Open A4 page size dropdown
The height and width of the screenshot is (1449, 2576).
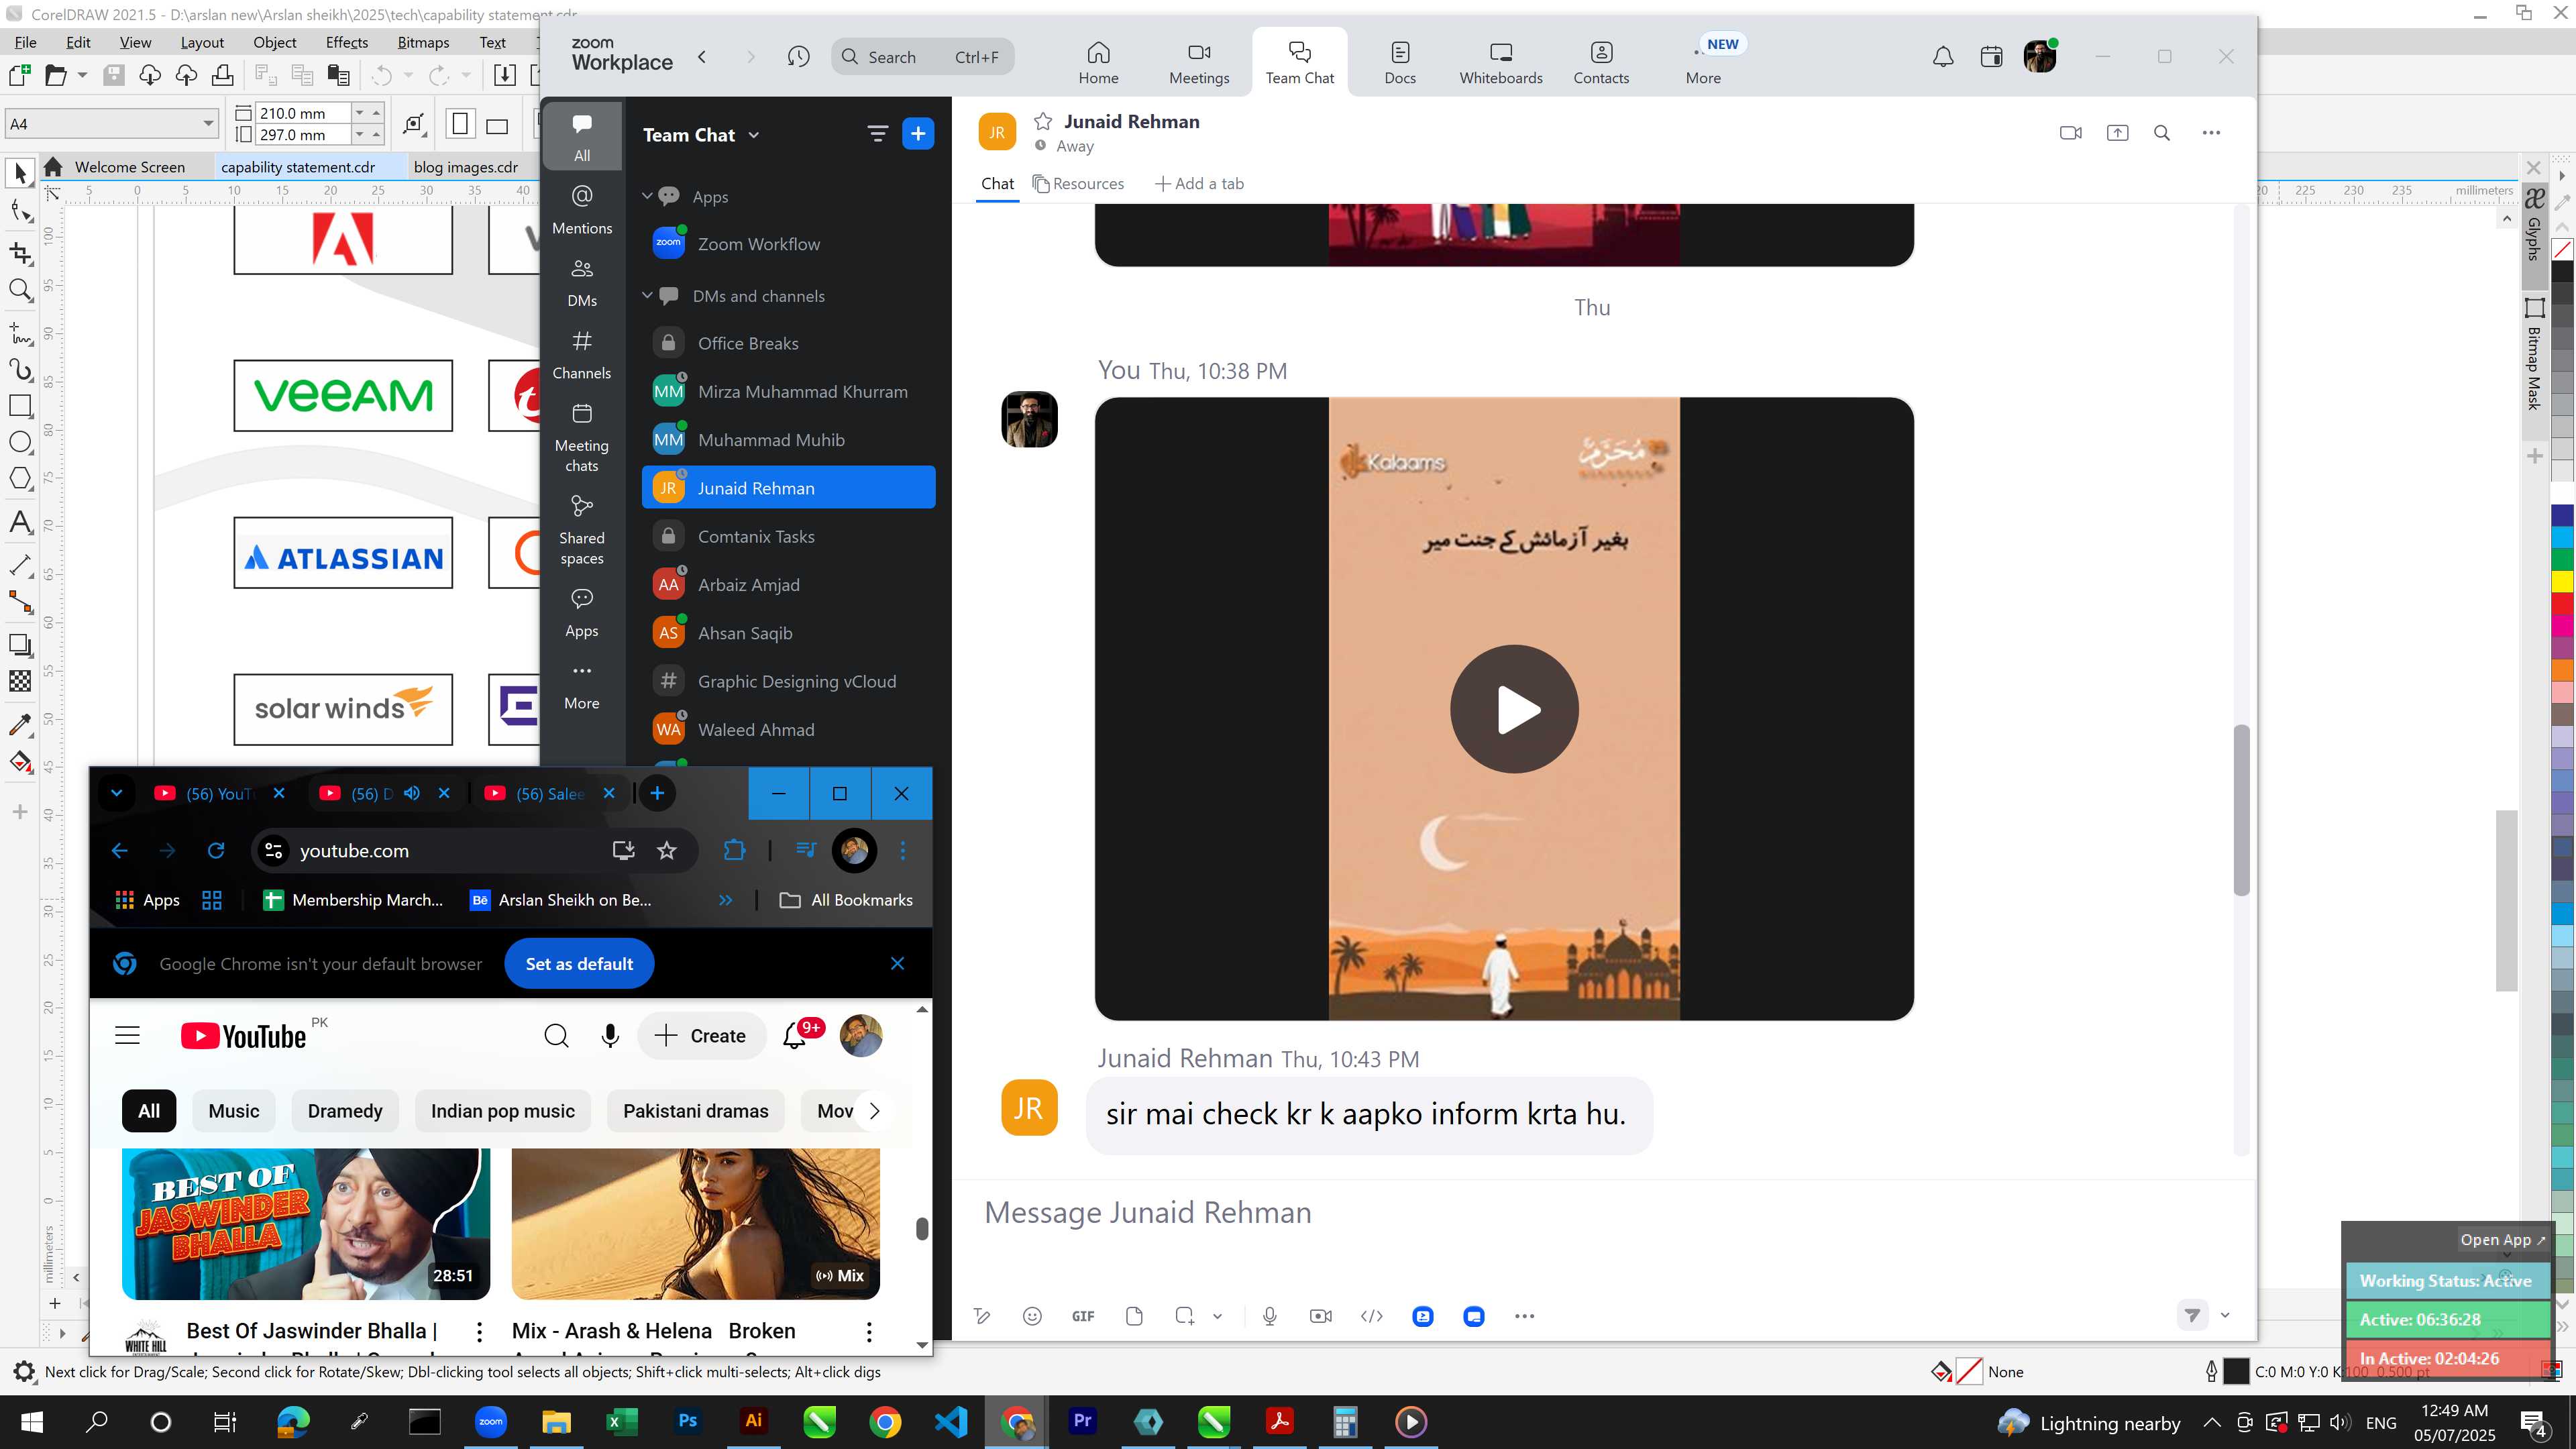208,124
